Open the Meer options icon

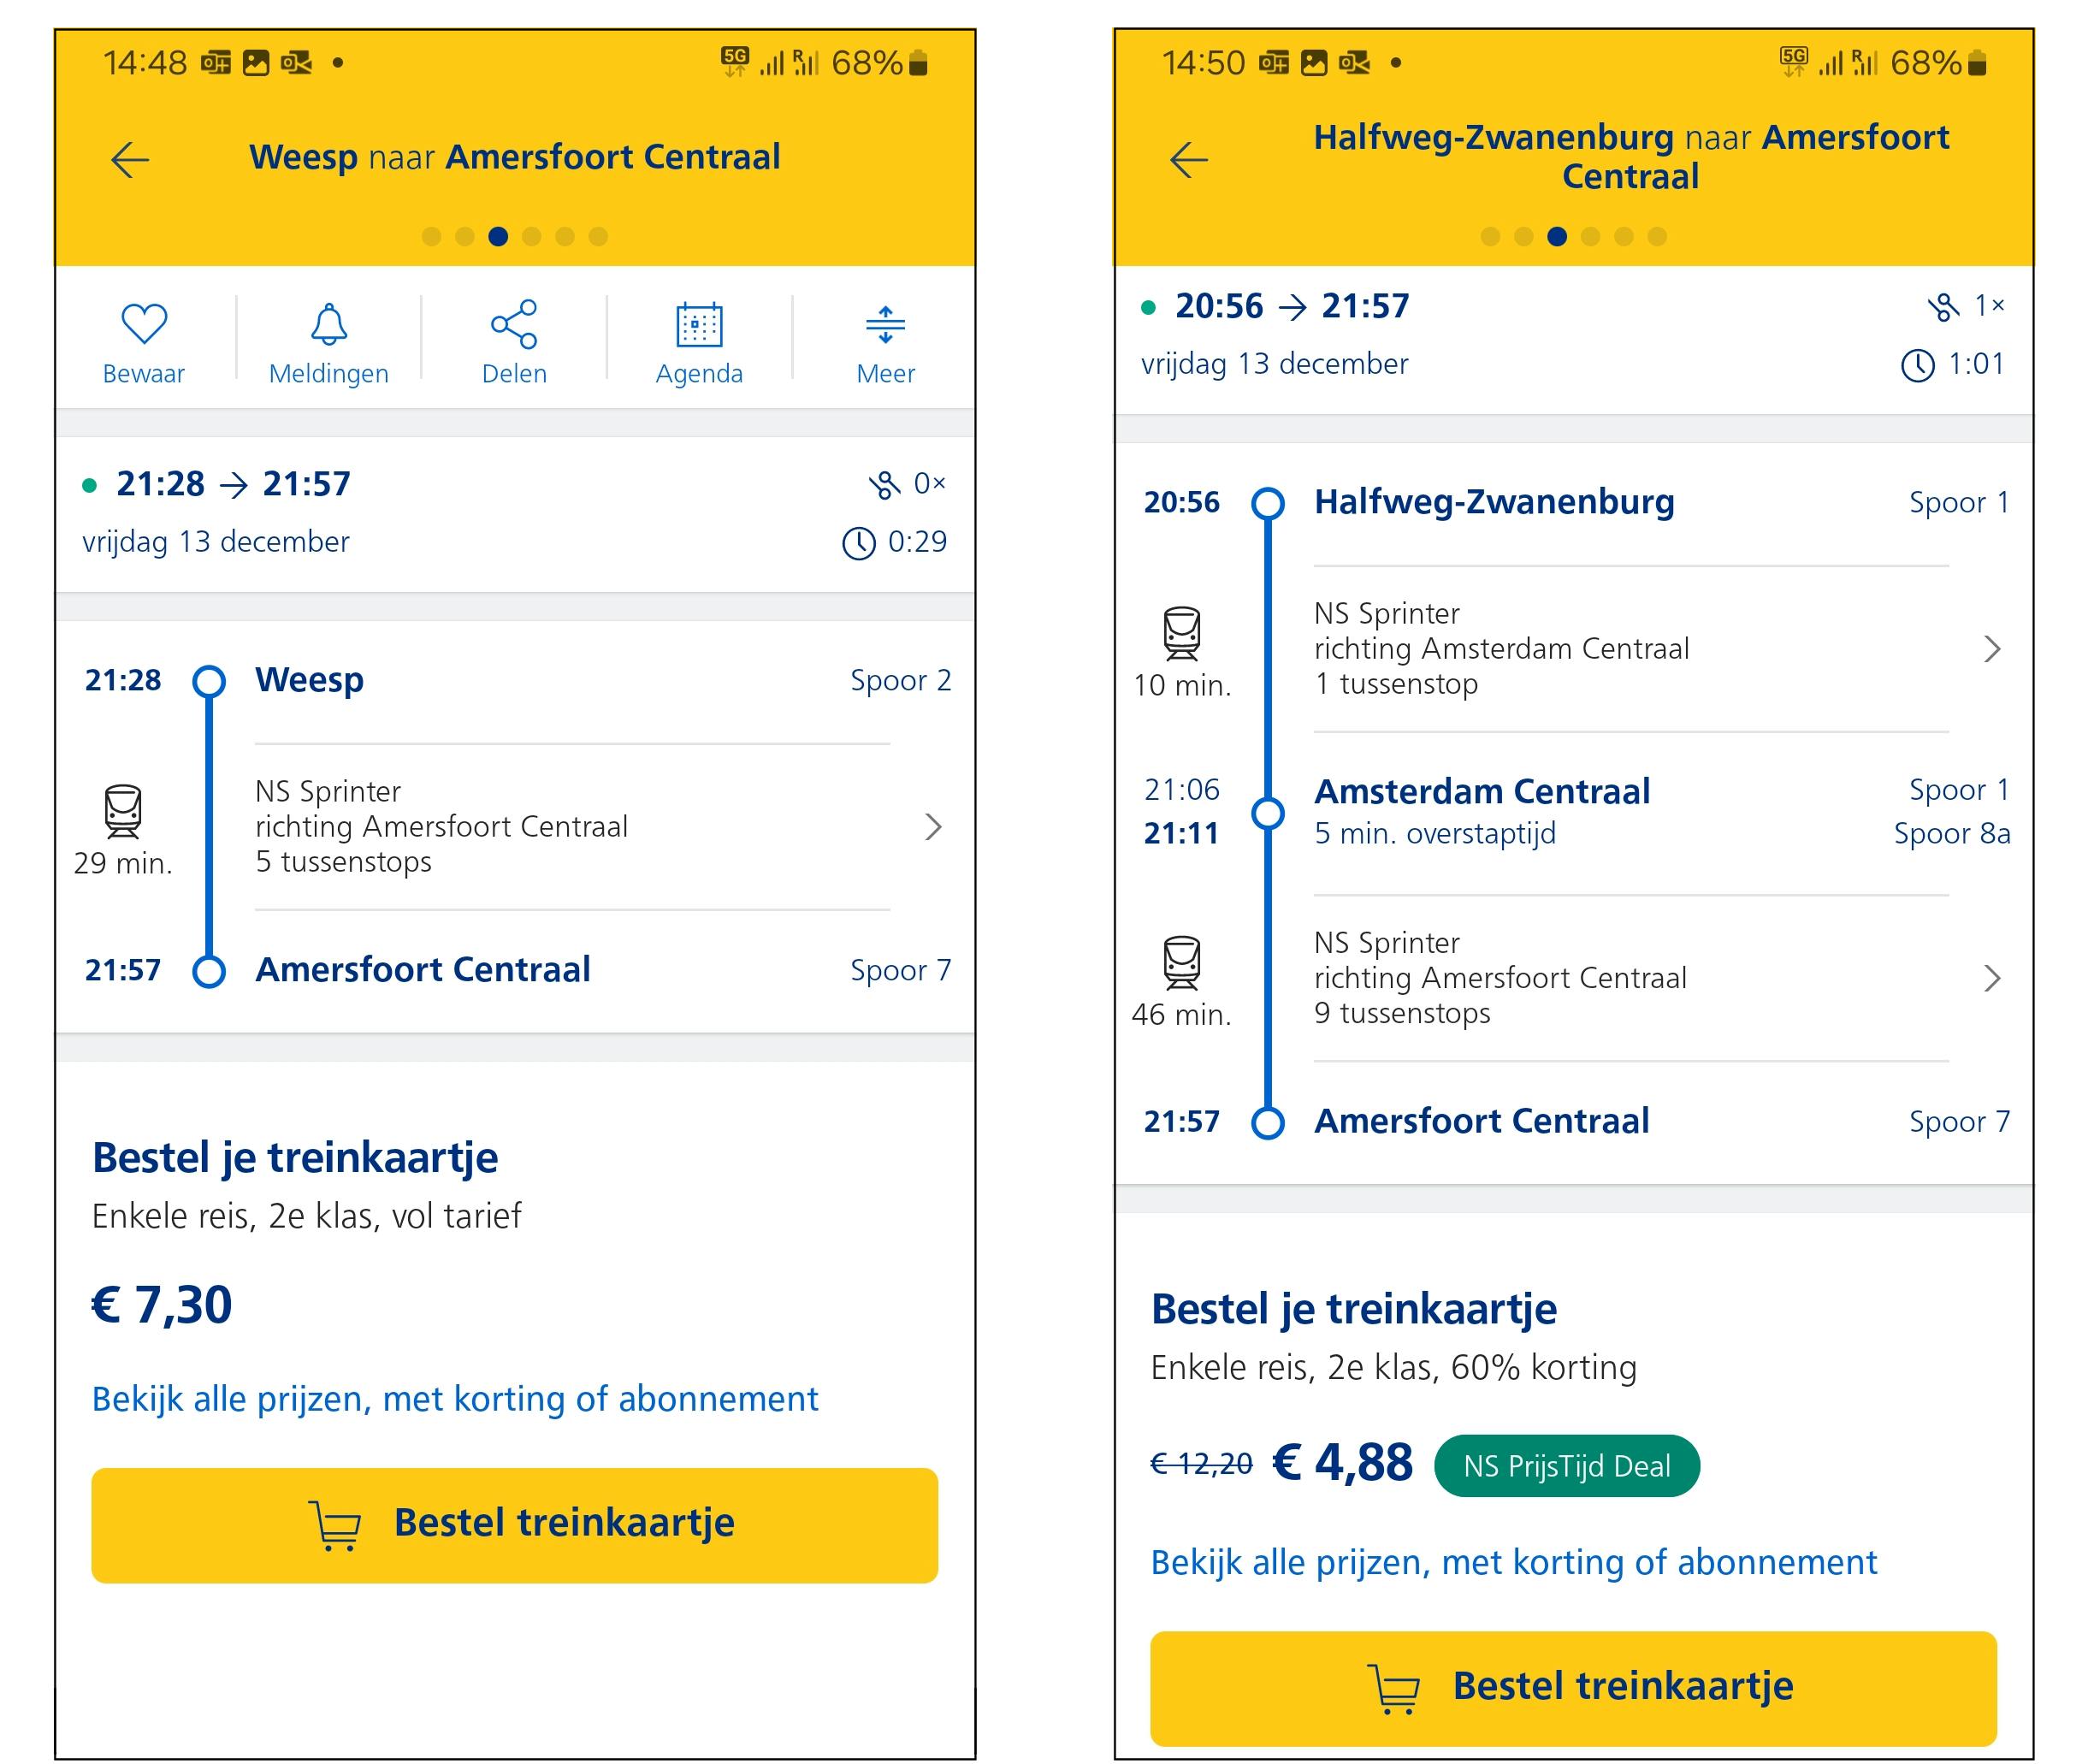click(x=885, y=325)
